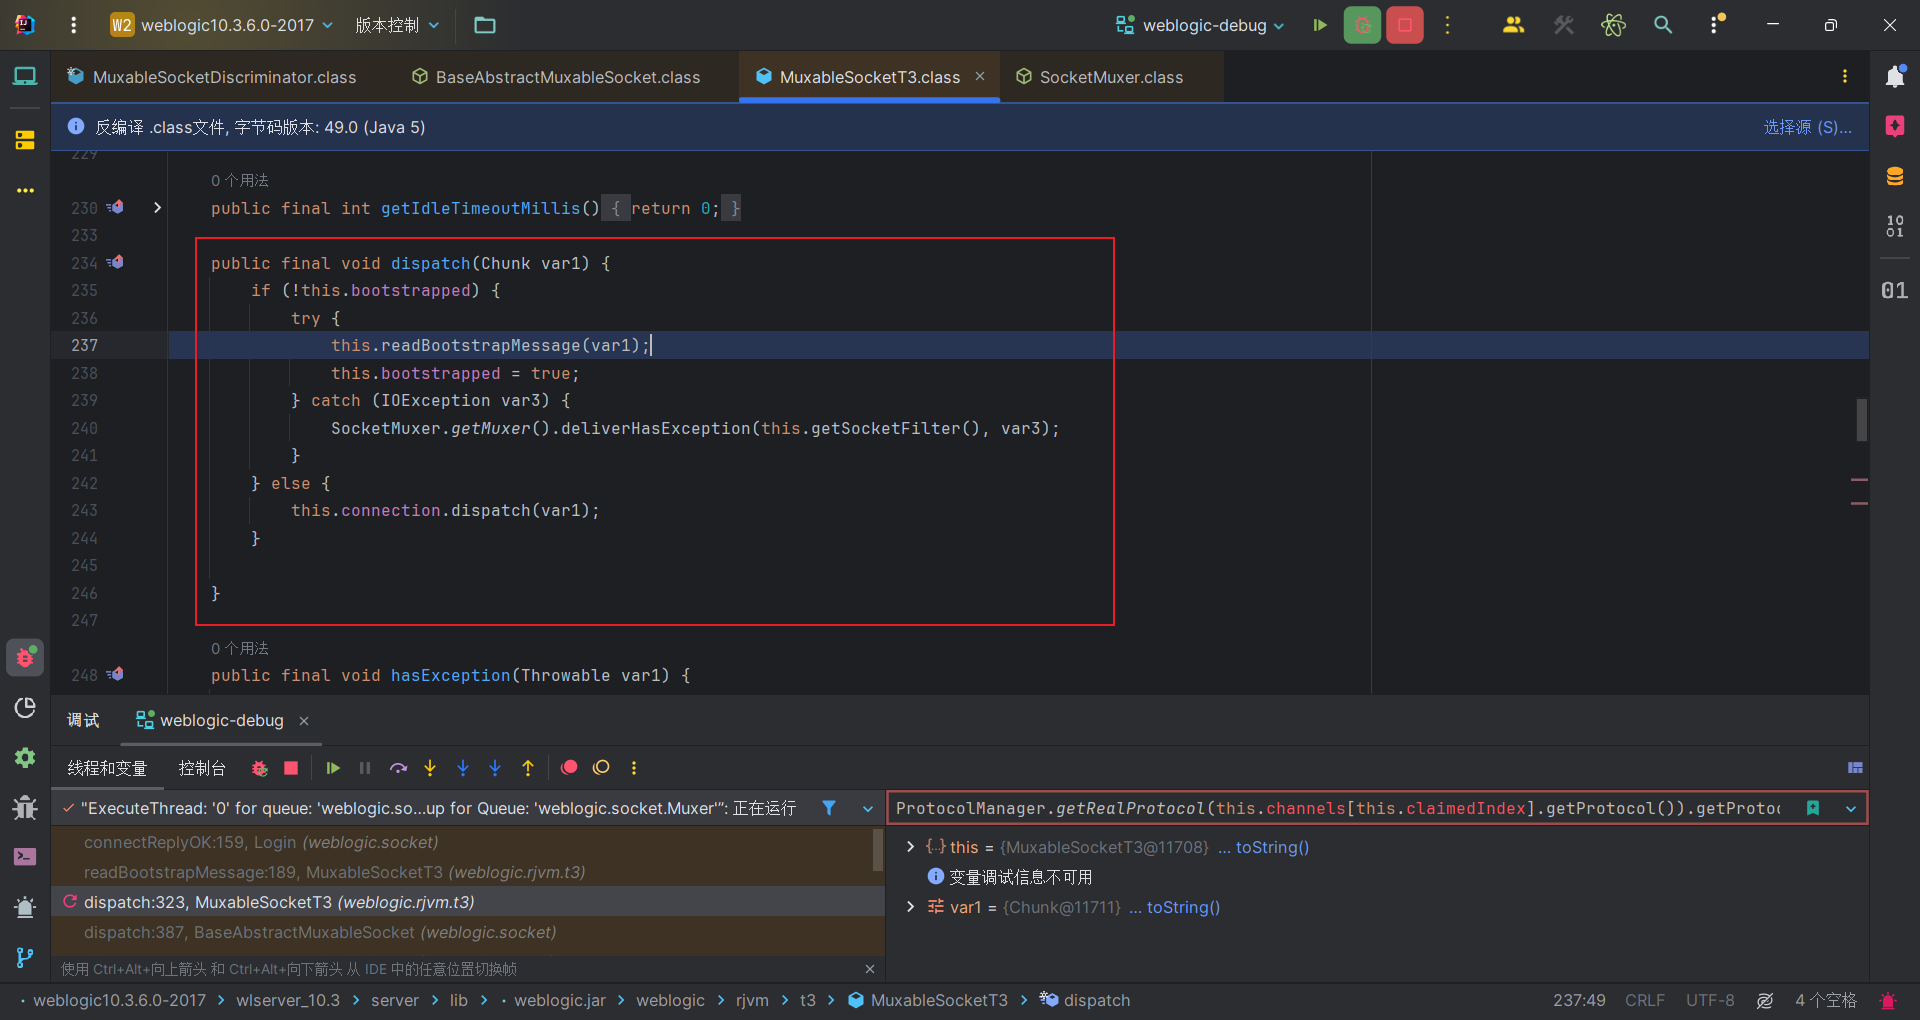Open build tools hammer icon
This screenshot has height=1020, width=1920.
(x=1563, y=25)
